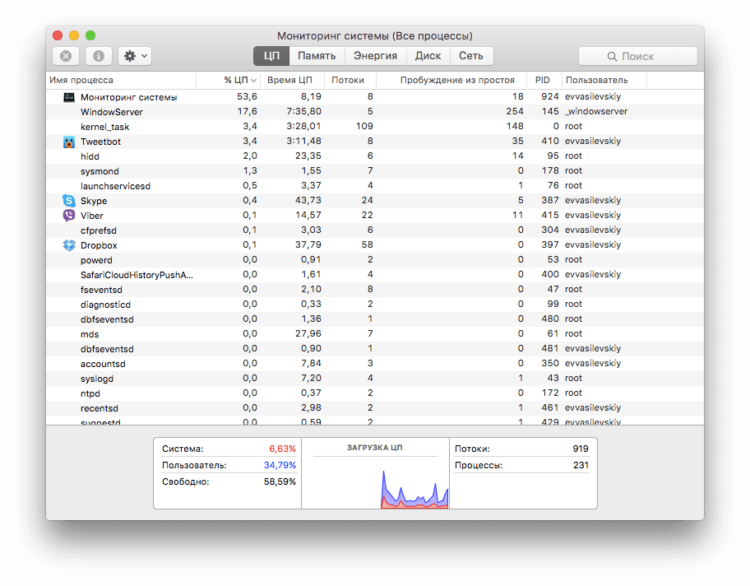The height and width of the screenshot is (586, 750).
Task: Select the SafariCloudHistoryPushA... process
Action: (137, 275)
